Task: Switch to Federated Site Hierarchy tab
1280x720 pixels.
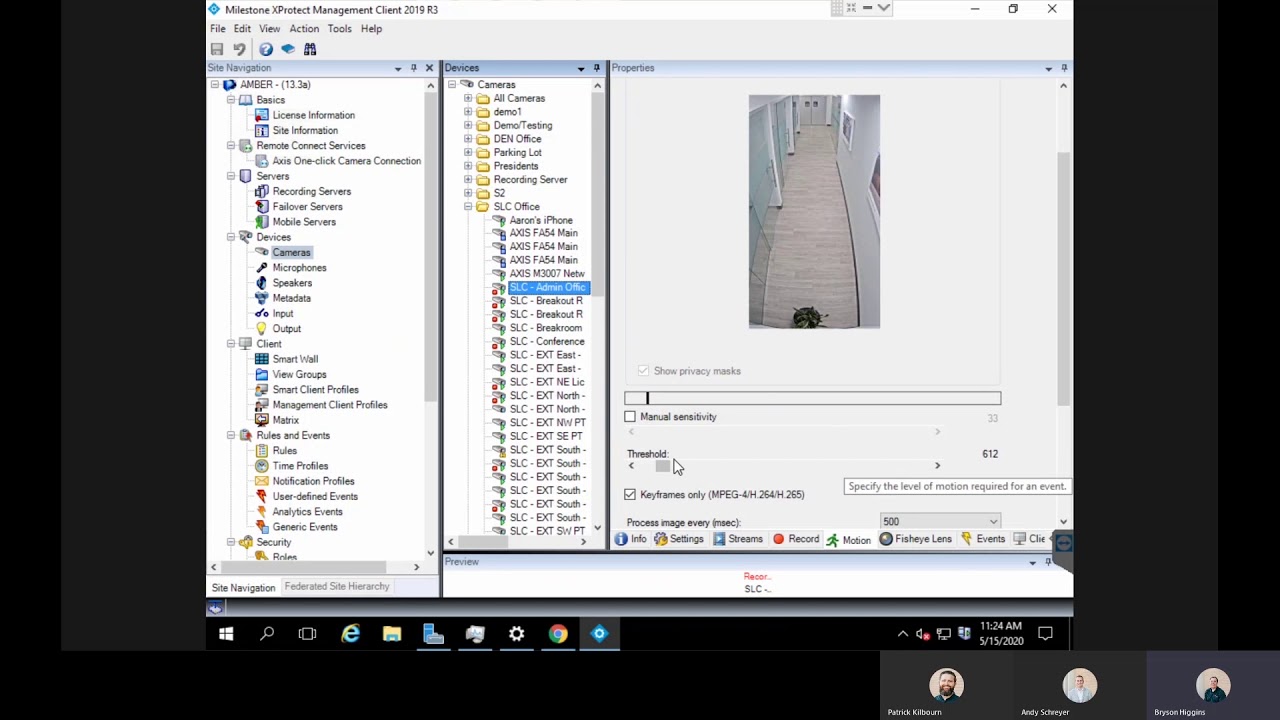Action: (x=337, y=587)
